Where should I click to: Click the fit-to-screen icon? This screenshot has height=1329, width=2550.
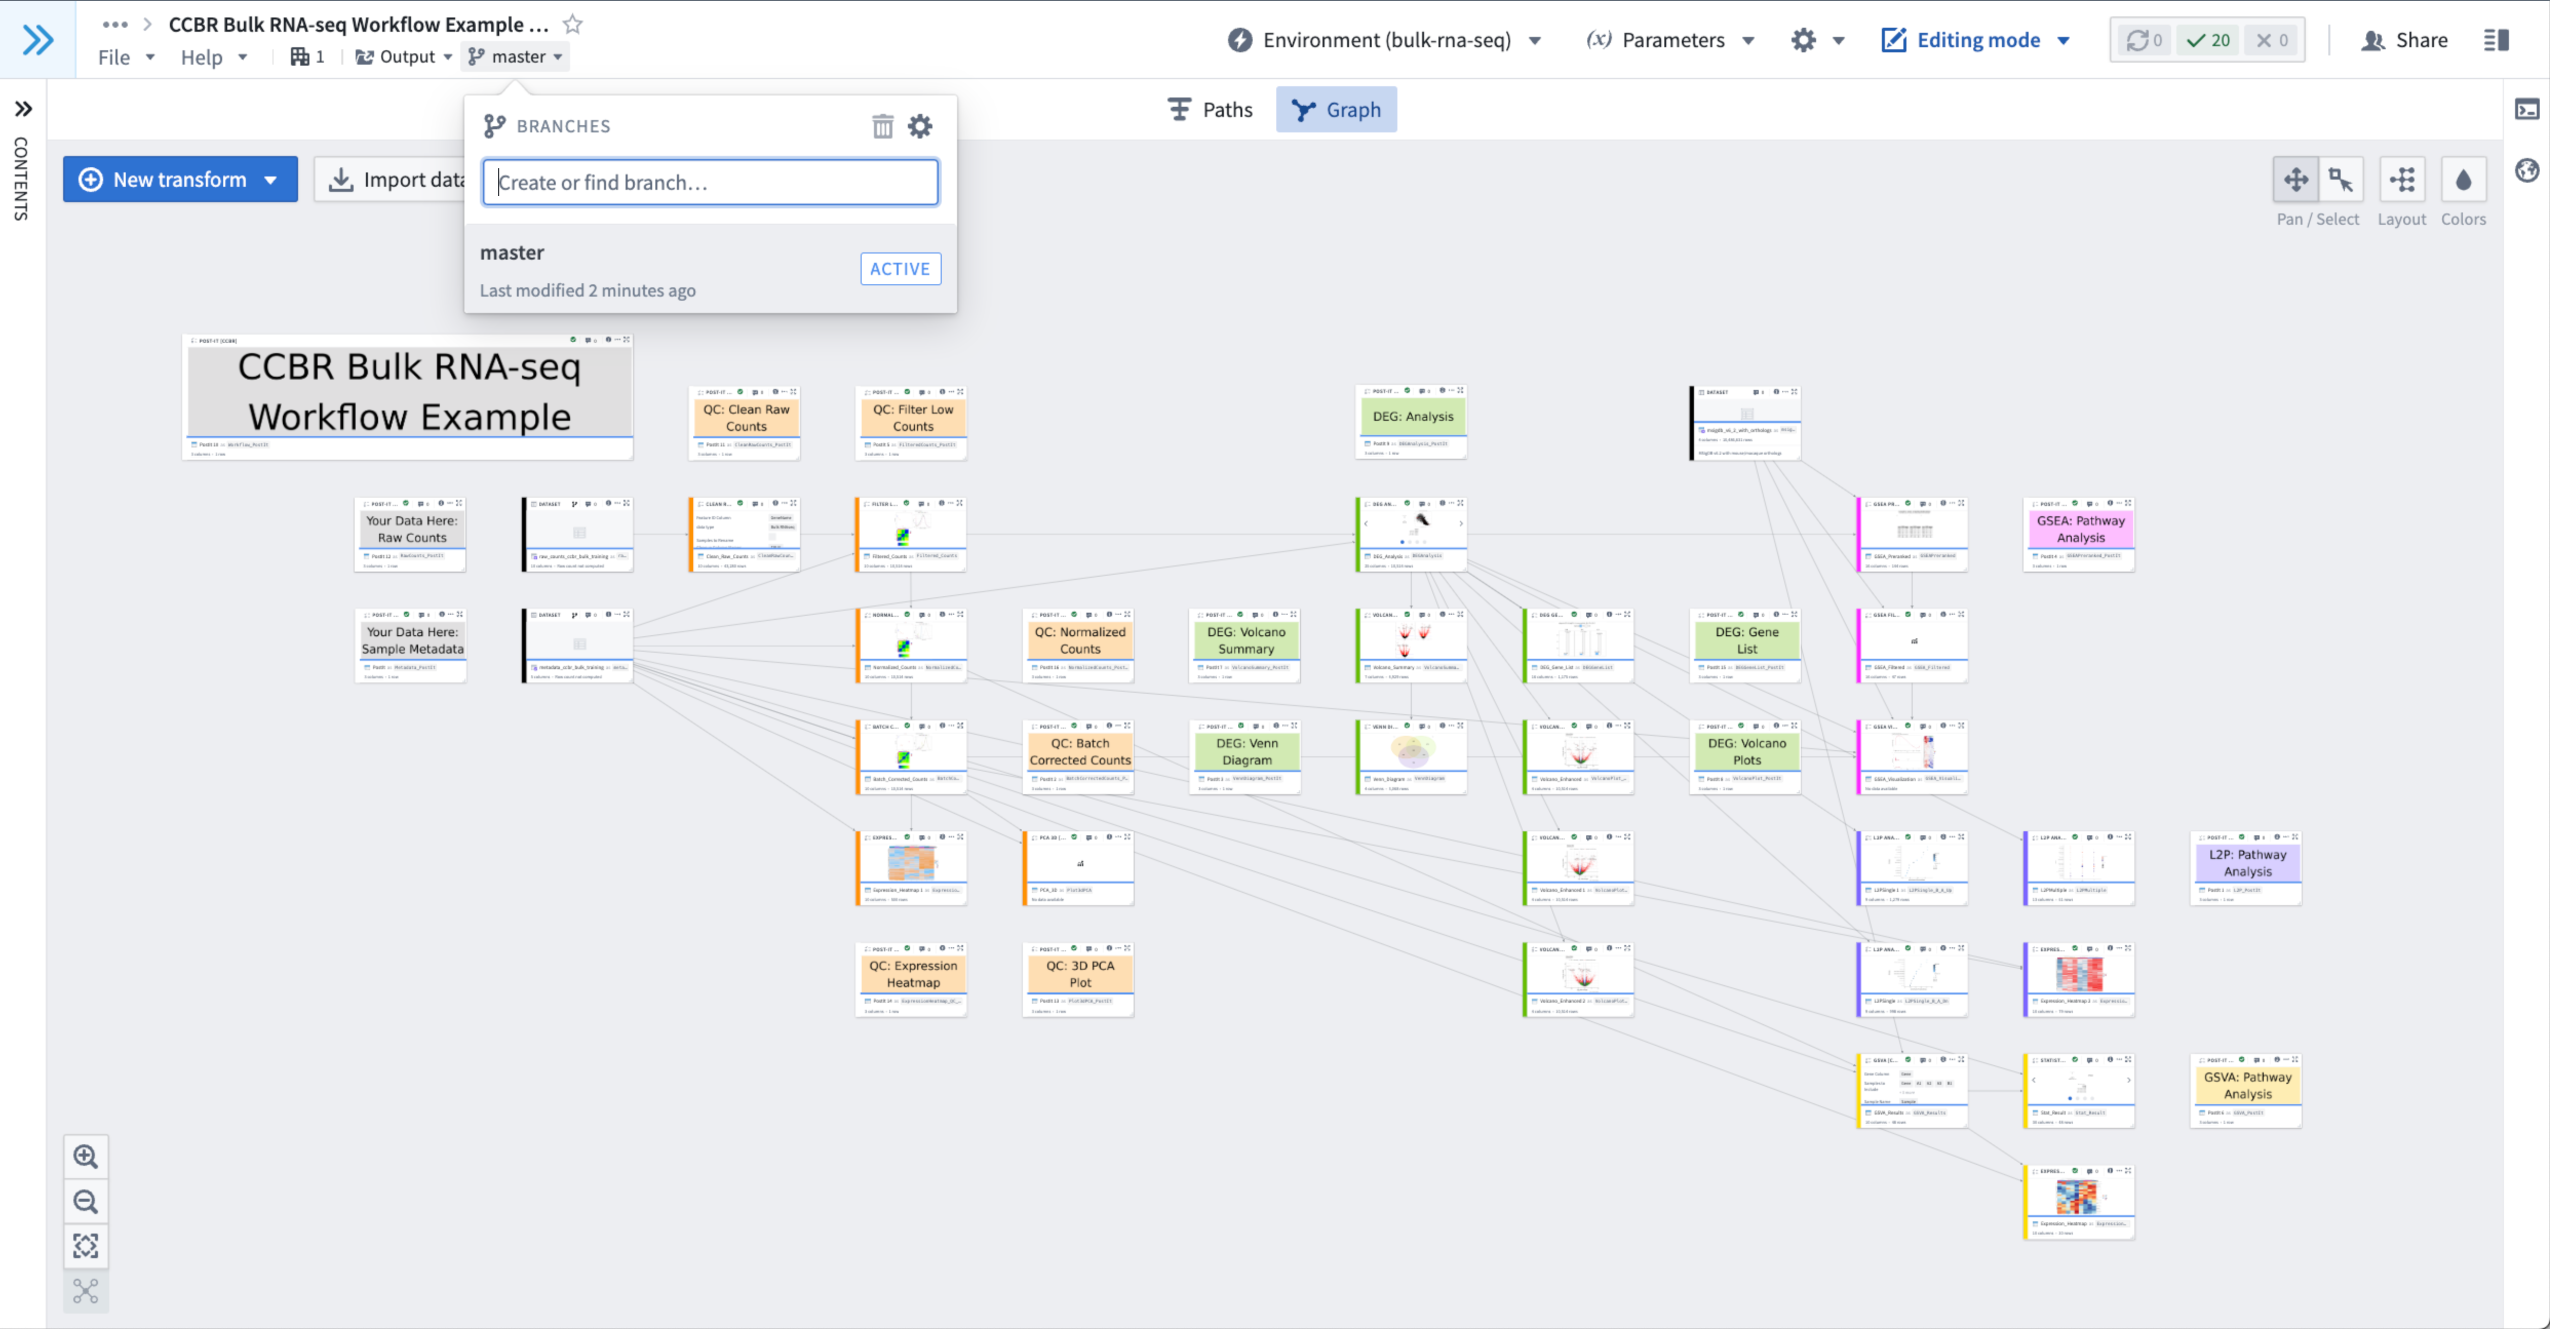(86, 1246)
